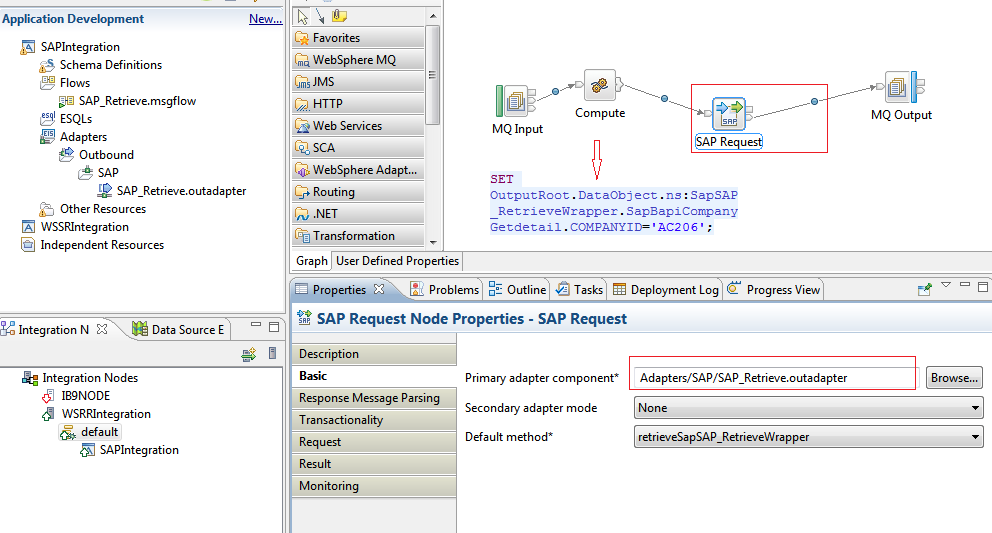
Task: Close the Integration Nodes tab
Action: [102, 329]
